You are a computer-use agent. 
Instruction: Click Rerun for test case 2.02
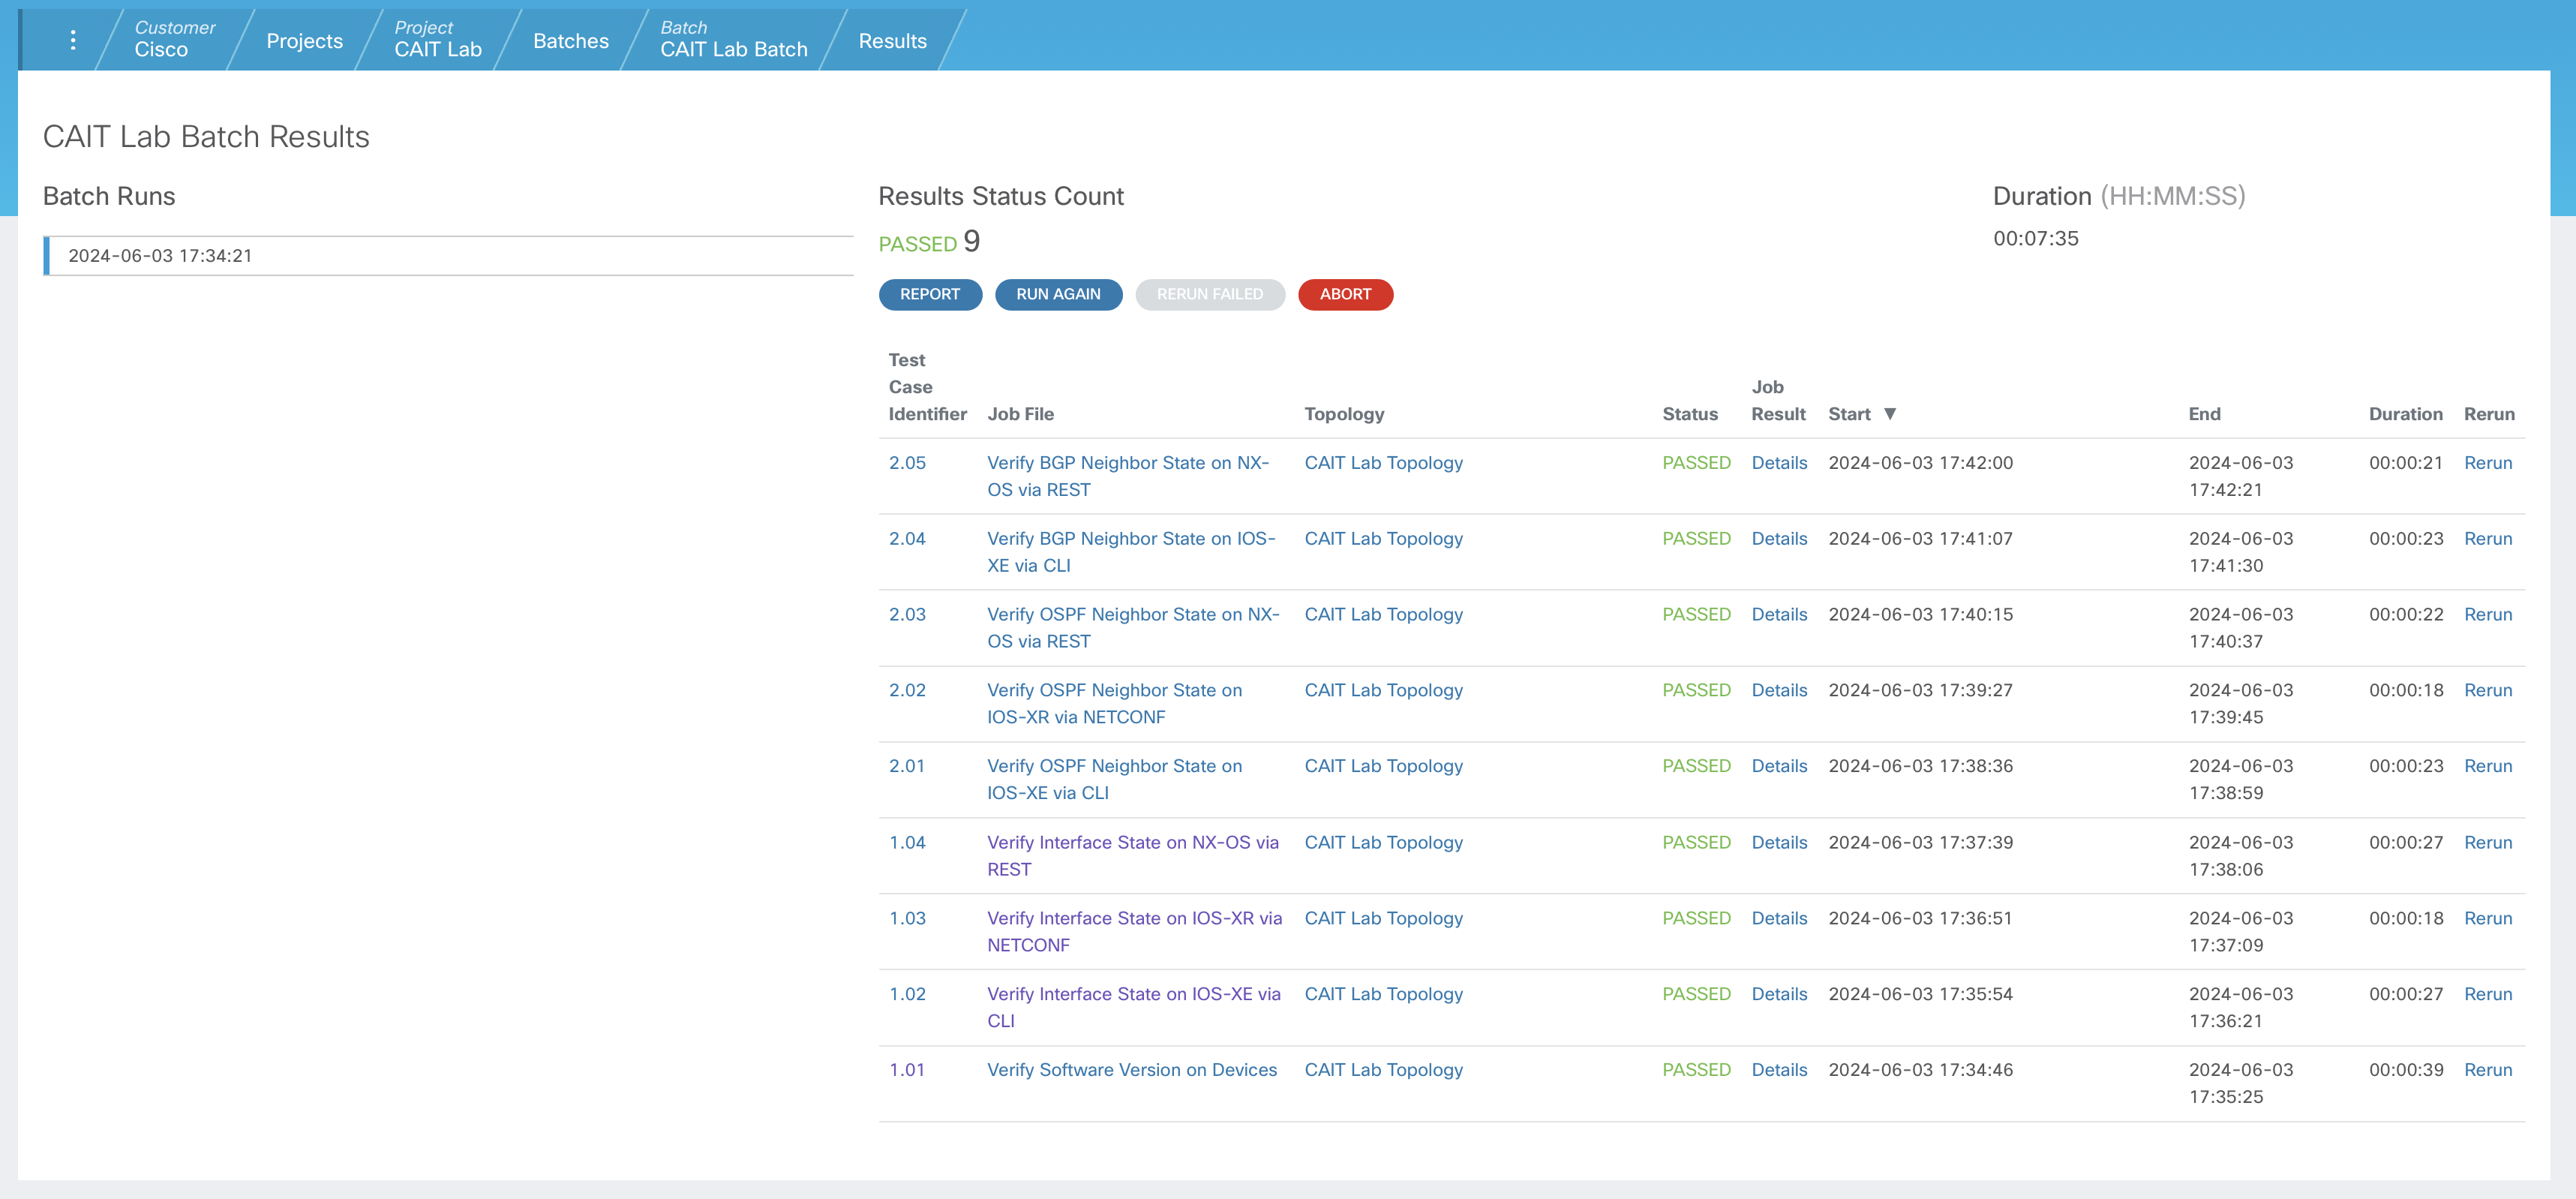[2487, 691]
